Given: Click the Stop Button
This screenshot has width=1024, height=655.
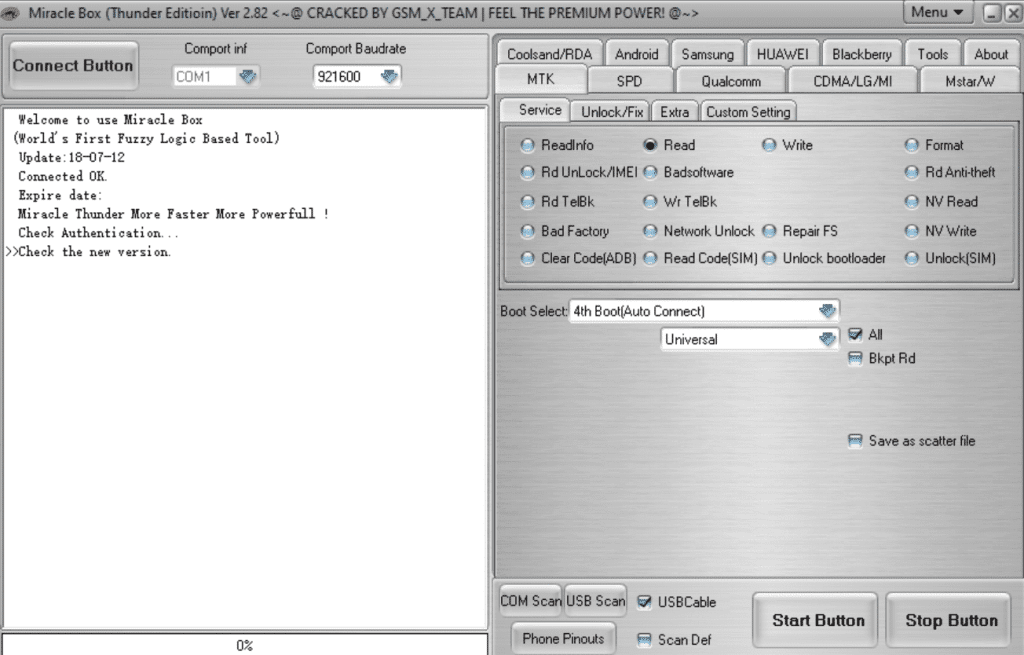Looking at the screenshot, I should [948, 620].
